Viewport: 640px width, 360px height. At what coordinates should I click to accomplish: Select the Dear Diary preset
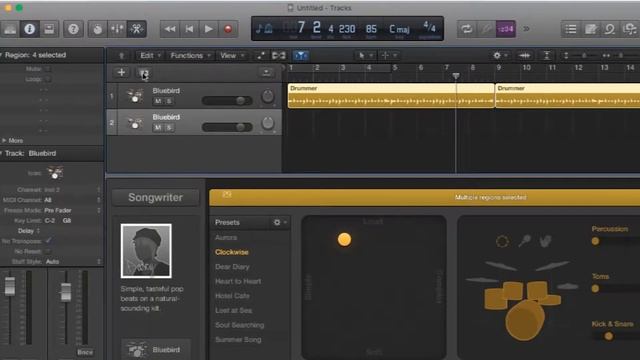click(x=232, y=267)
